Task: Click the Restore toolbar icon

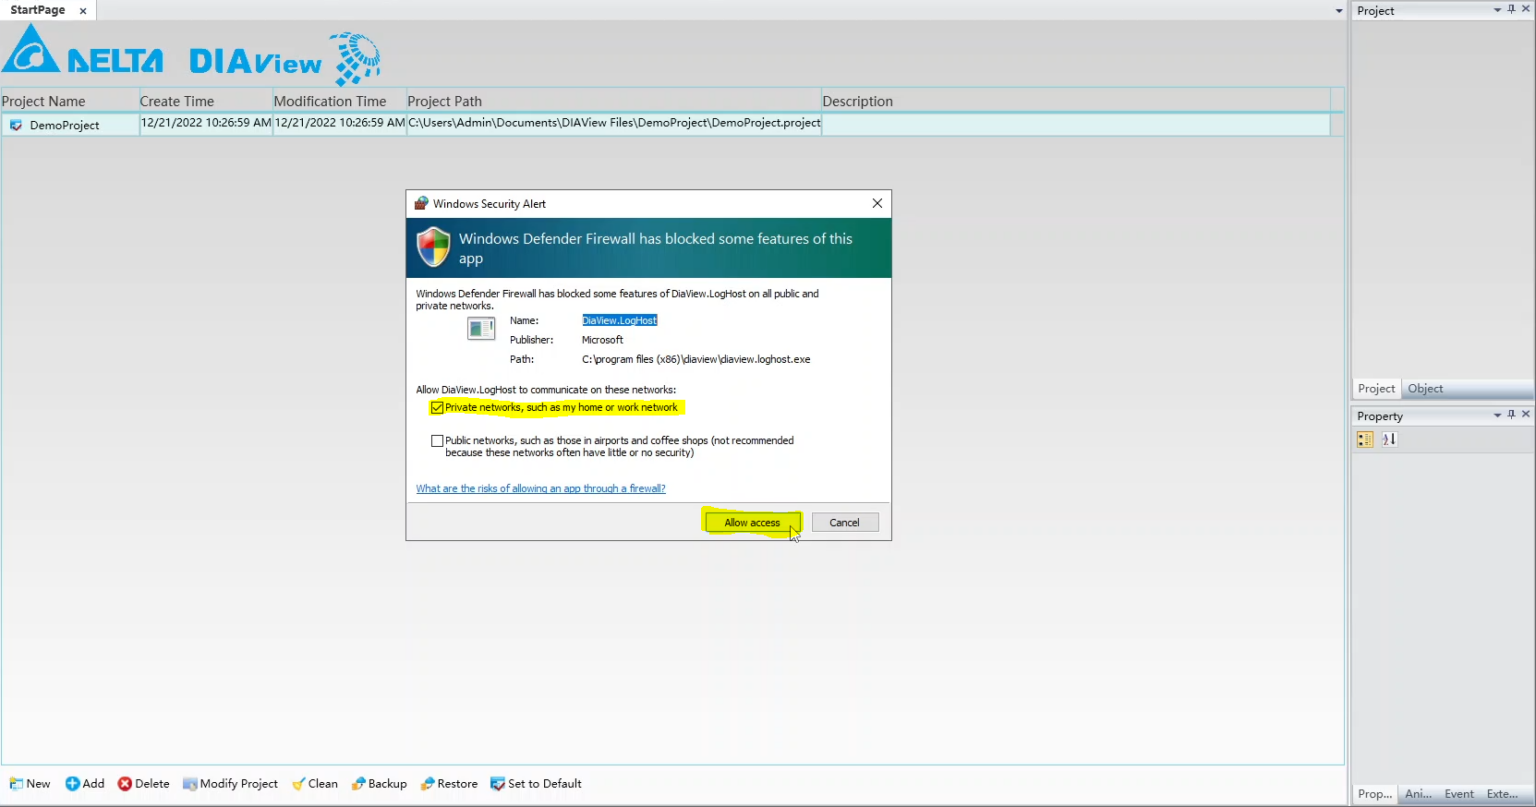Action: 428,784
